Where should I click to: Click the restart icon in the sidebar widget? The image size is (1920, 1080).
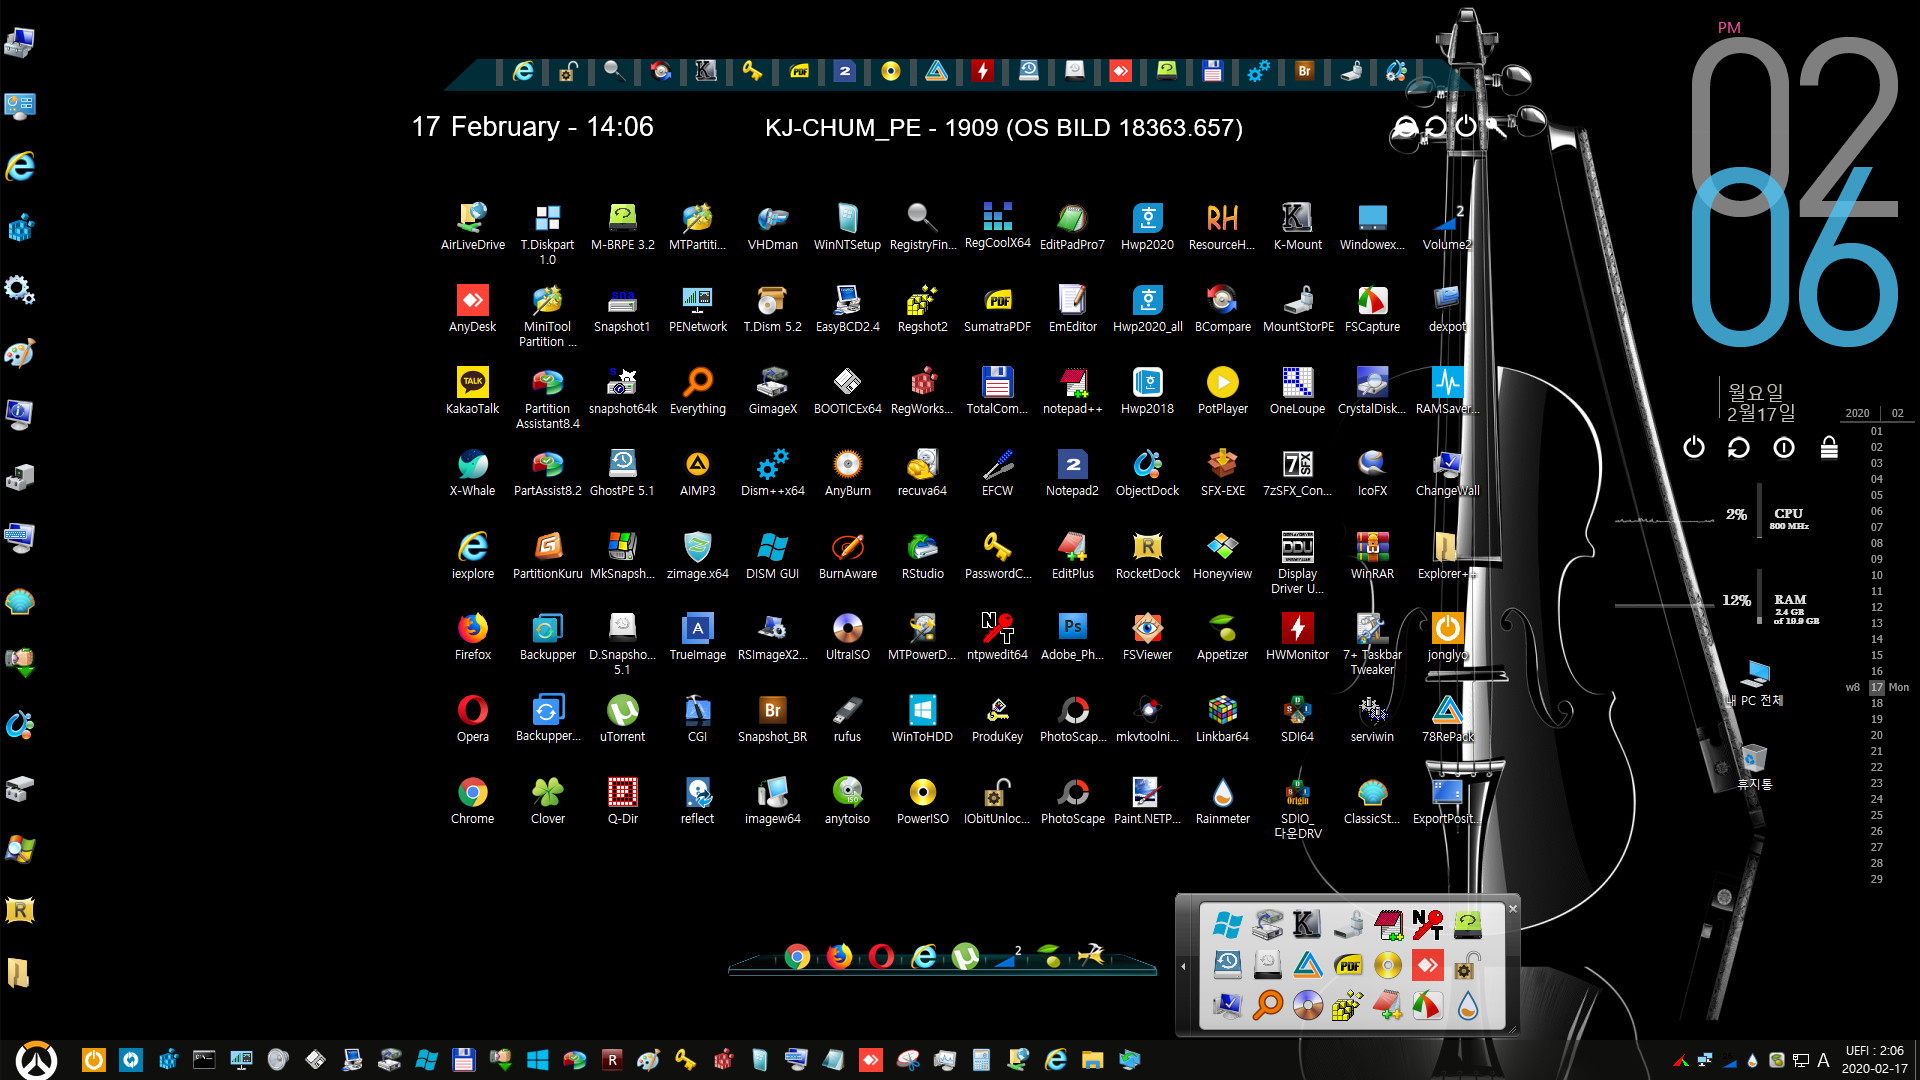click(x=1738, y=447)
